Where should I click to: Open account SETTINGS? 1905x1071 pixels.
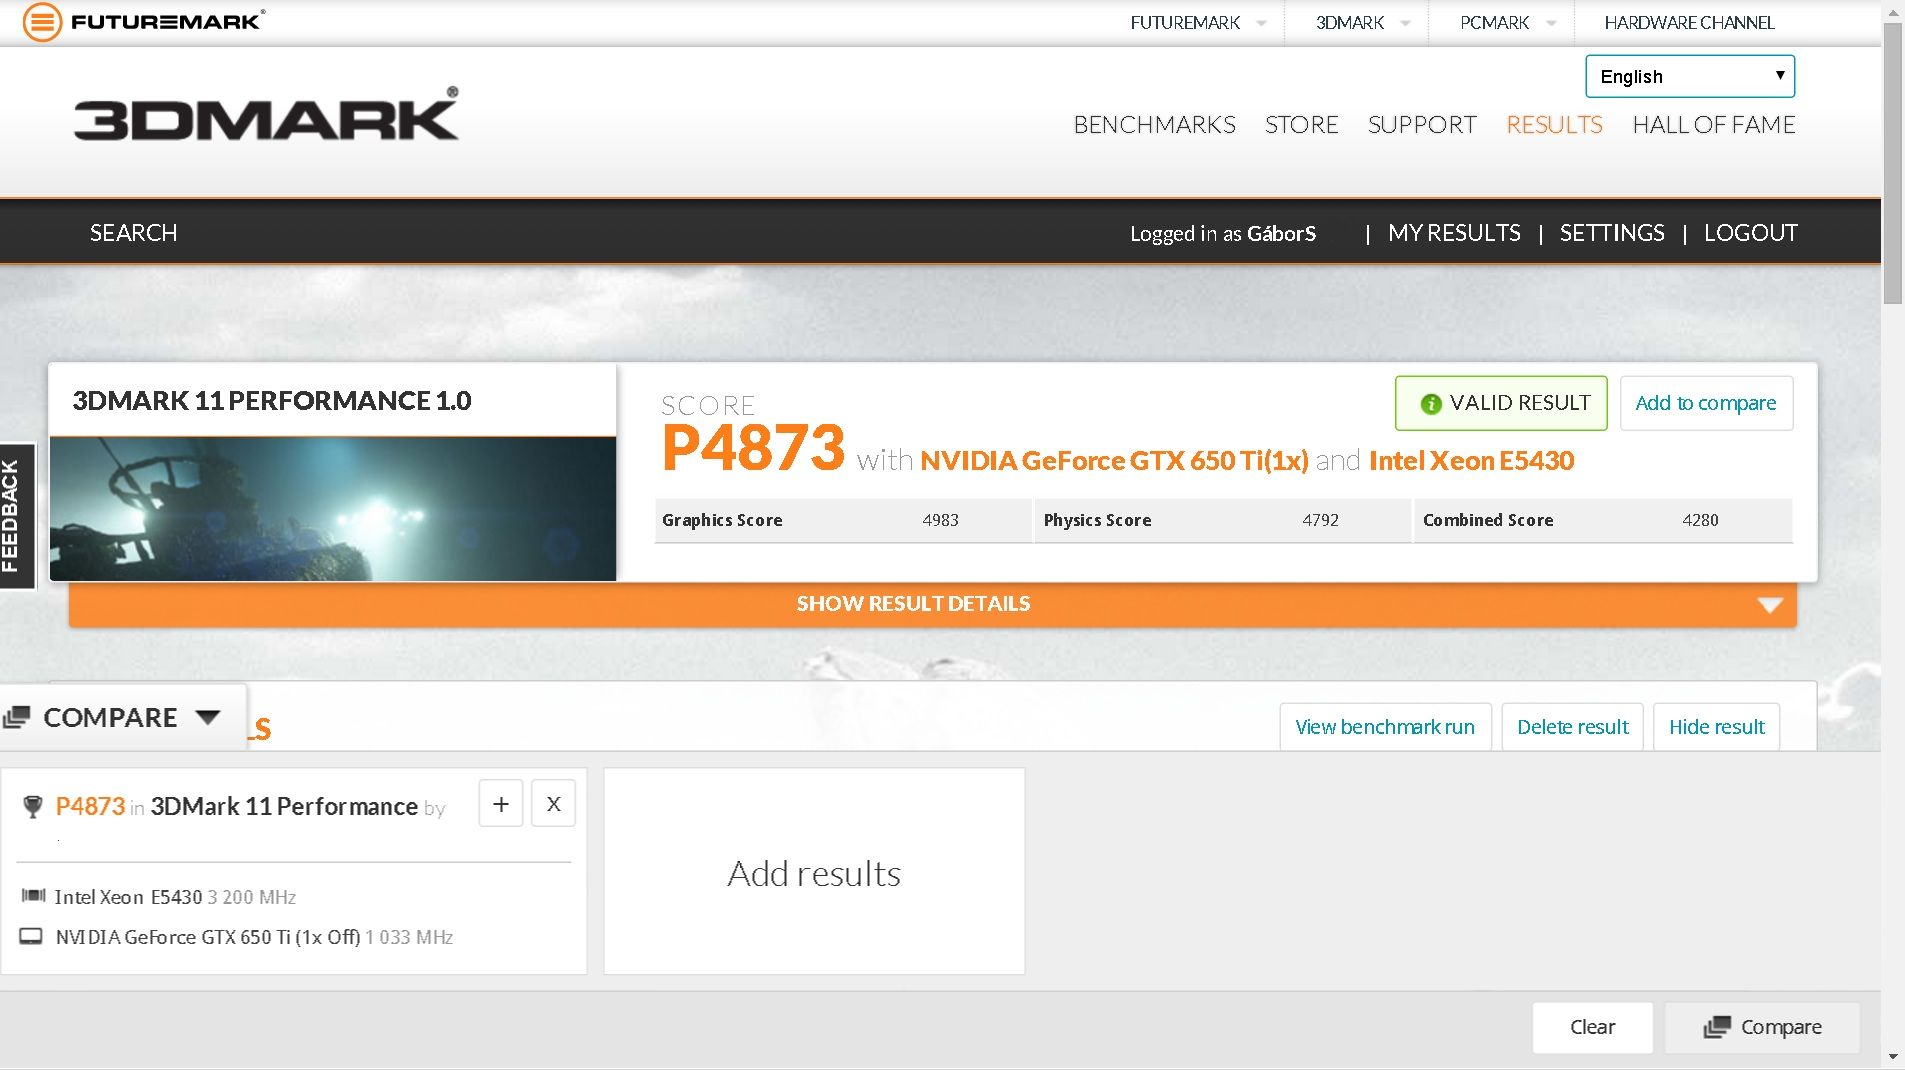pos(1612,233)
